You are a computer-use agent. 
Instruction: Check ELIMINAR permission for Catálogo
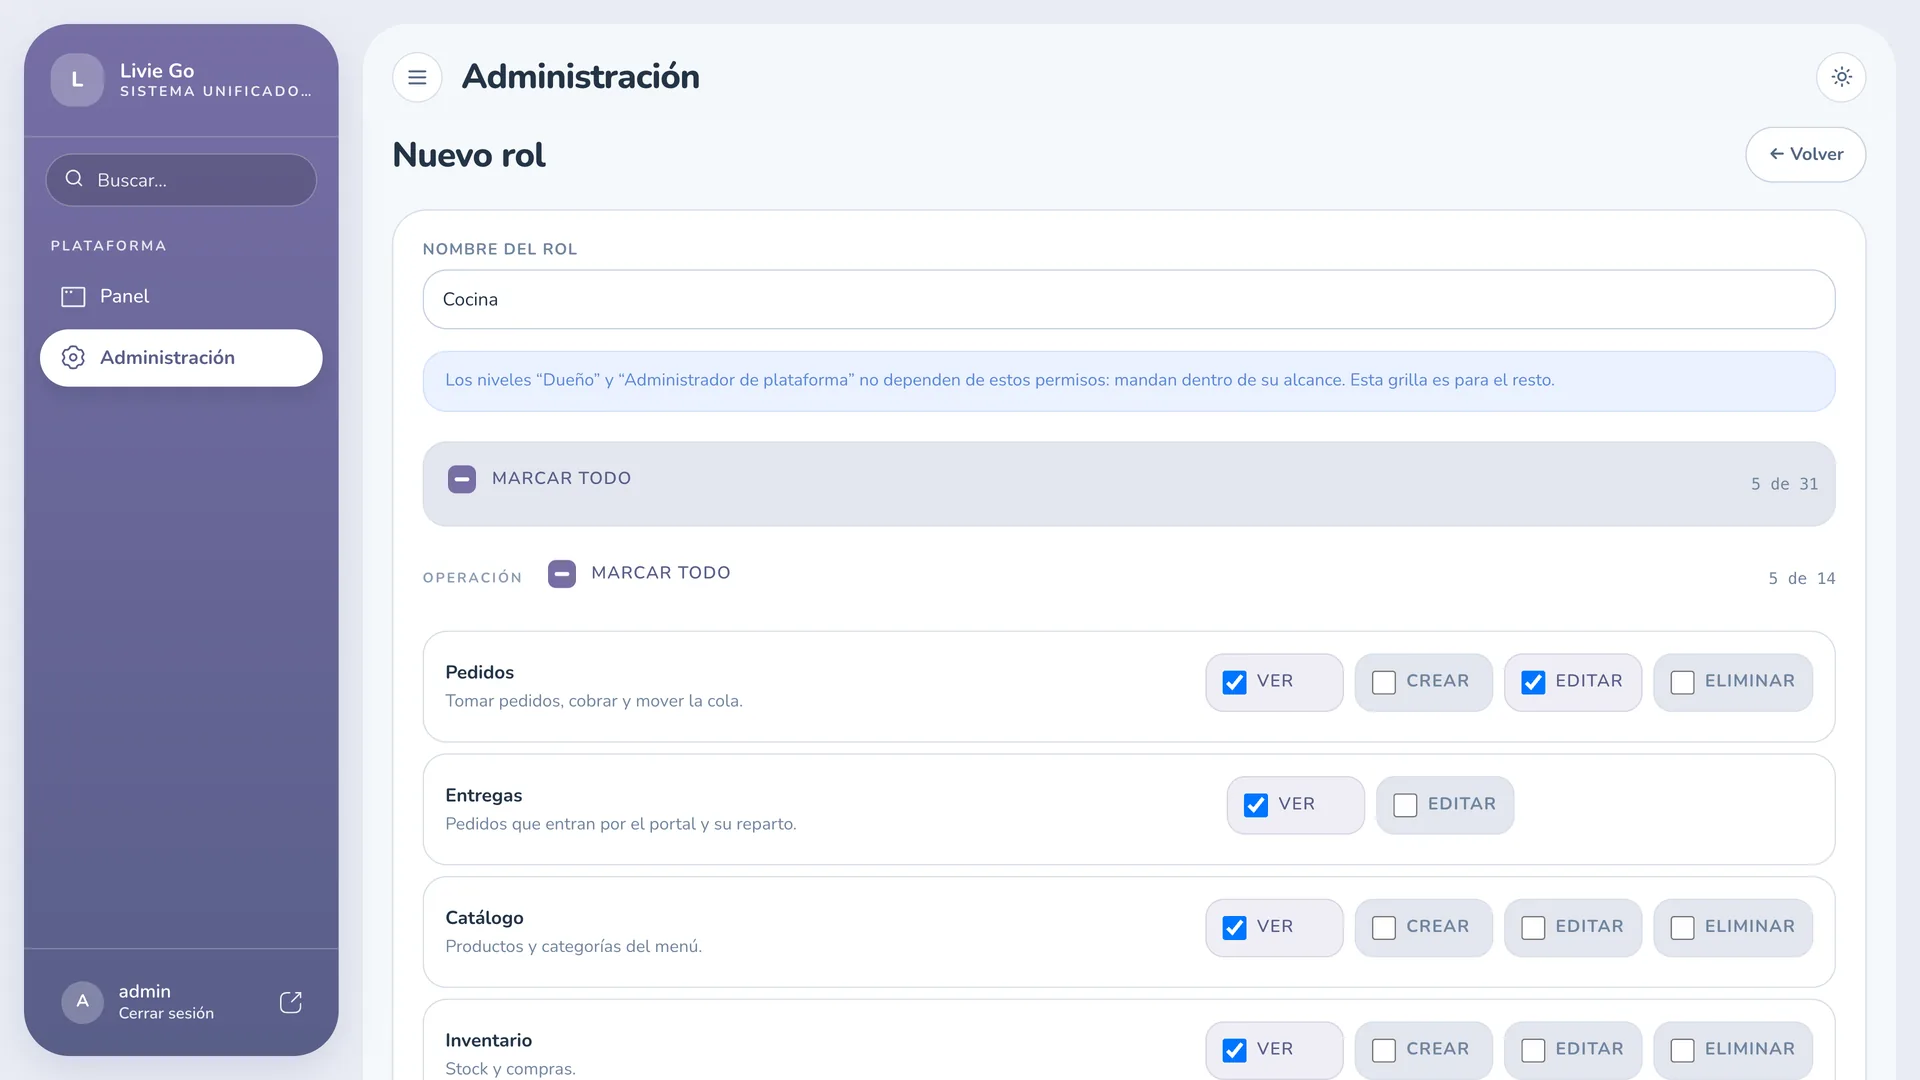tap(1683, 928)
